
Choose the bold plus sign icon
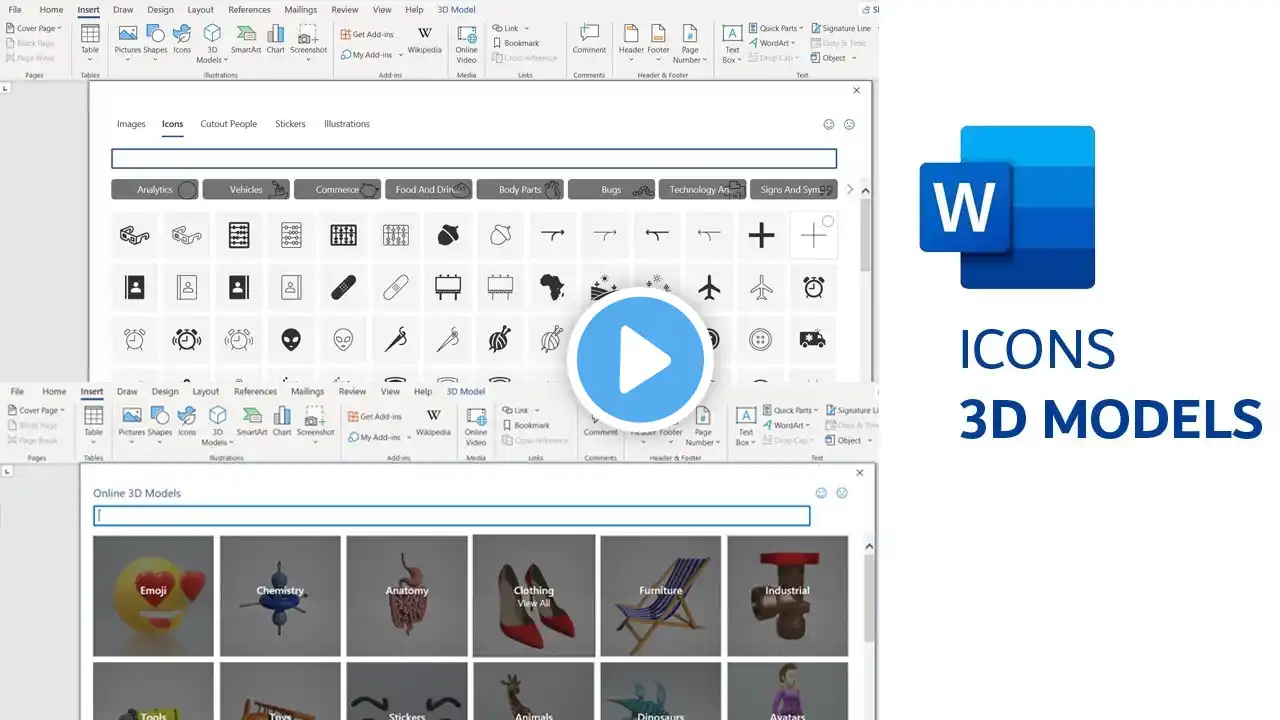(x=762, y=235)
